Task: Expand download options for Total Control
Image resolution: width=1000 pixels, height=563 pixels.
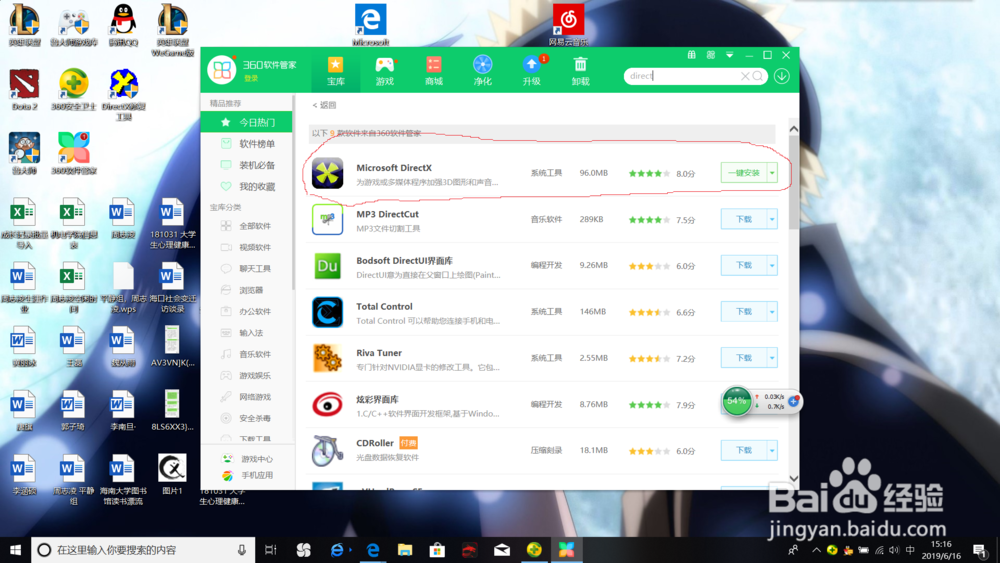Action: (x=772, y=312)
